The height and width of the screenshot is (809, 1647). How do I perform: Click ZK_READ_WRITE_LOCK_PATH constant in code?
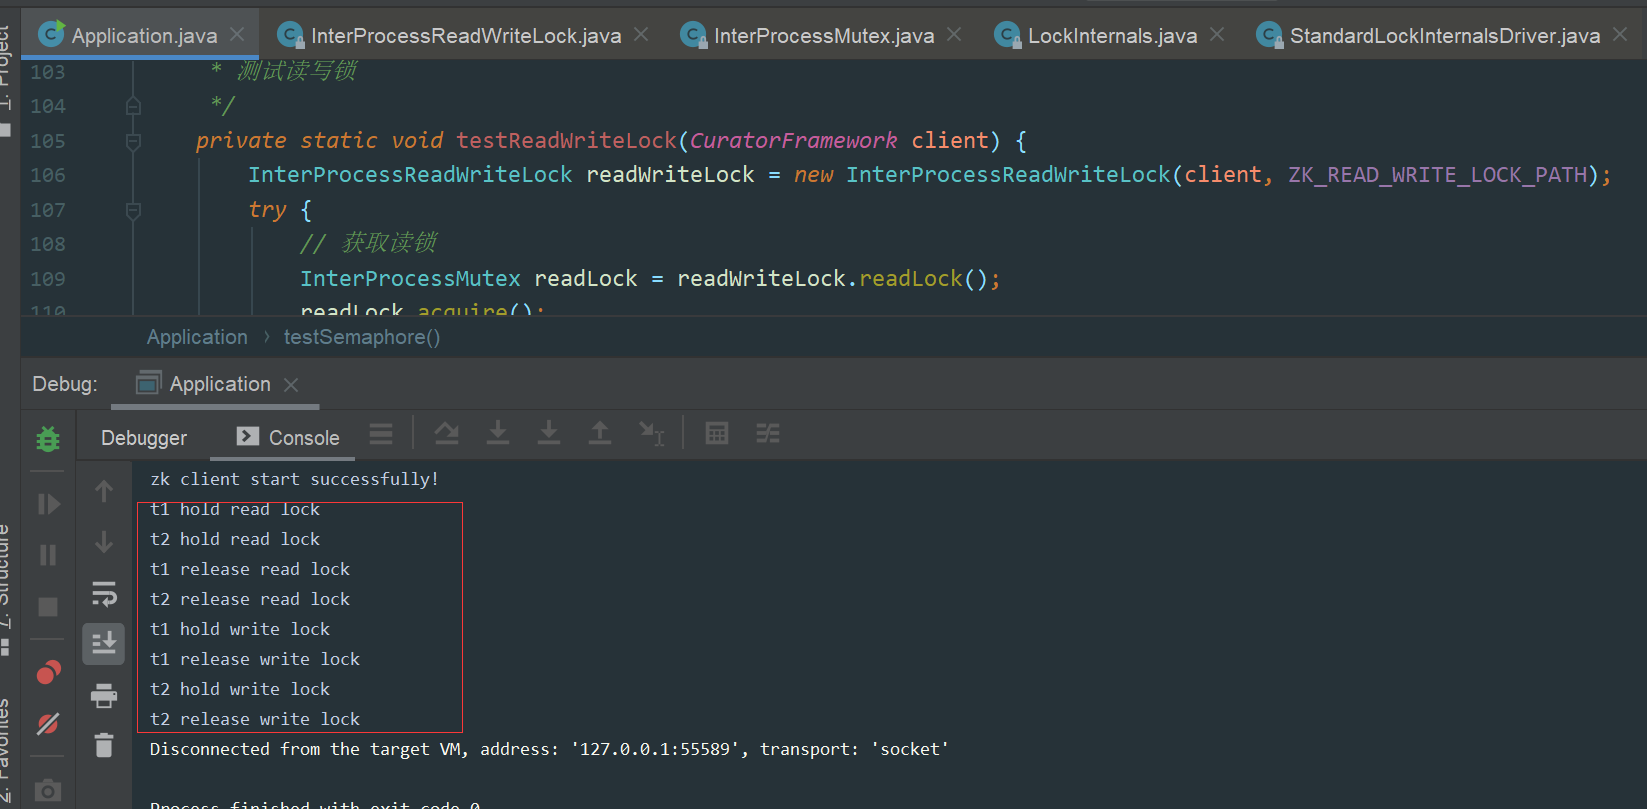tap(1437, 175)
